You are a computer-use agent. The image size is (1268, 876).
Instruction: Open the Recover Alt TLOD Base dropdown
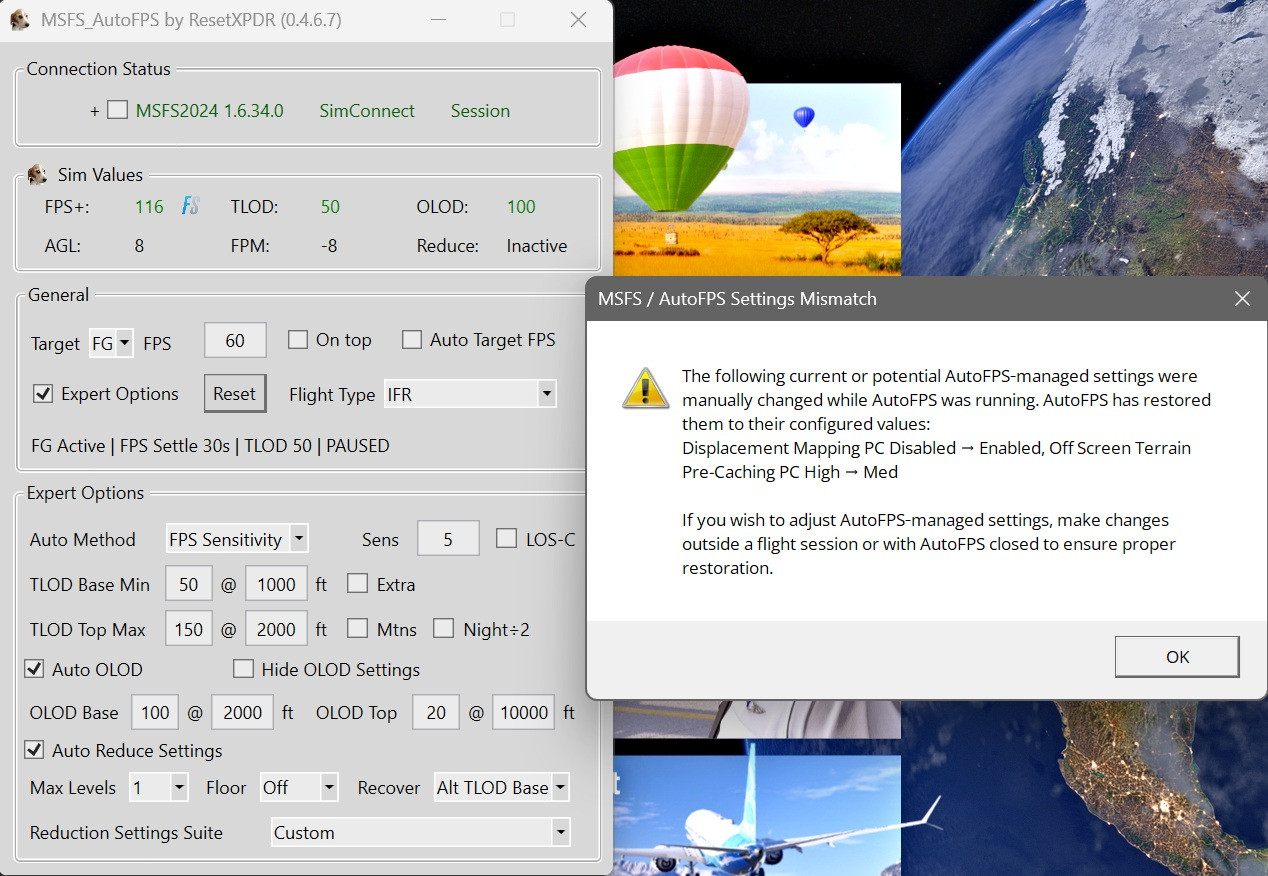(x=502, y=788)
